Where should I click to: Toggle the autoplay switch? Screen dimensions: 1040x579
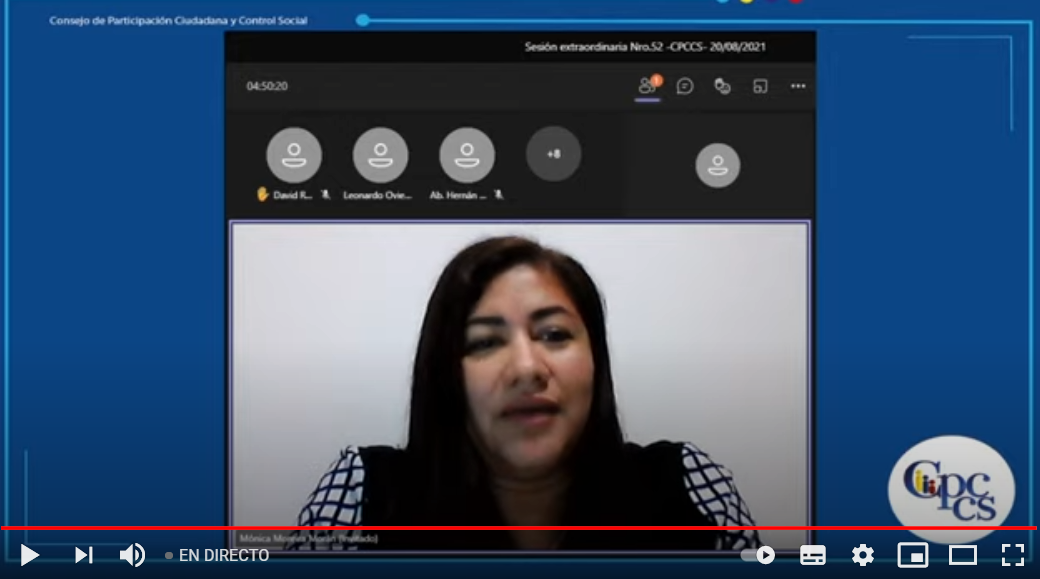pyautogui.click(x=758, y=555)
